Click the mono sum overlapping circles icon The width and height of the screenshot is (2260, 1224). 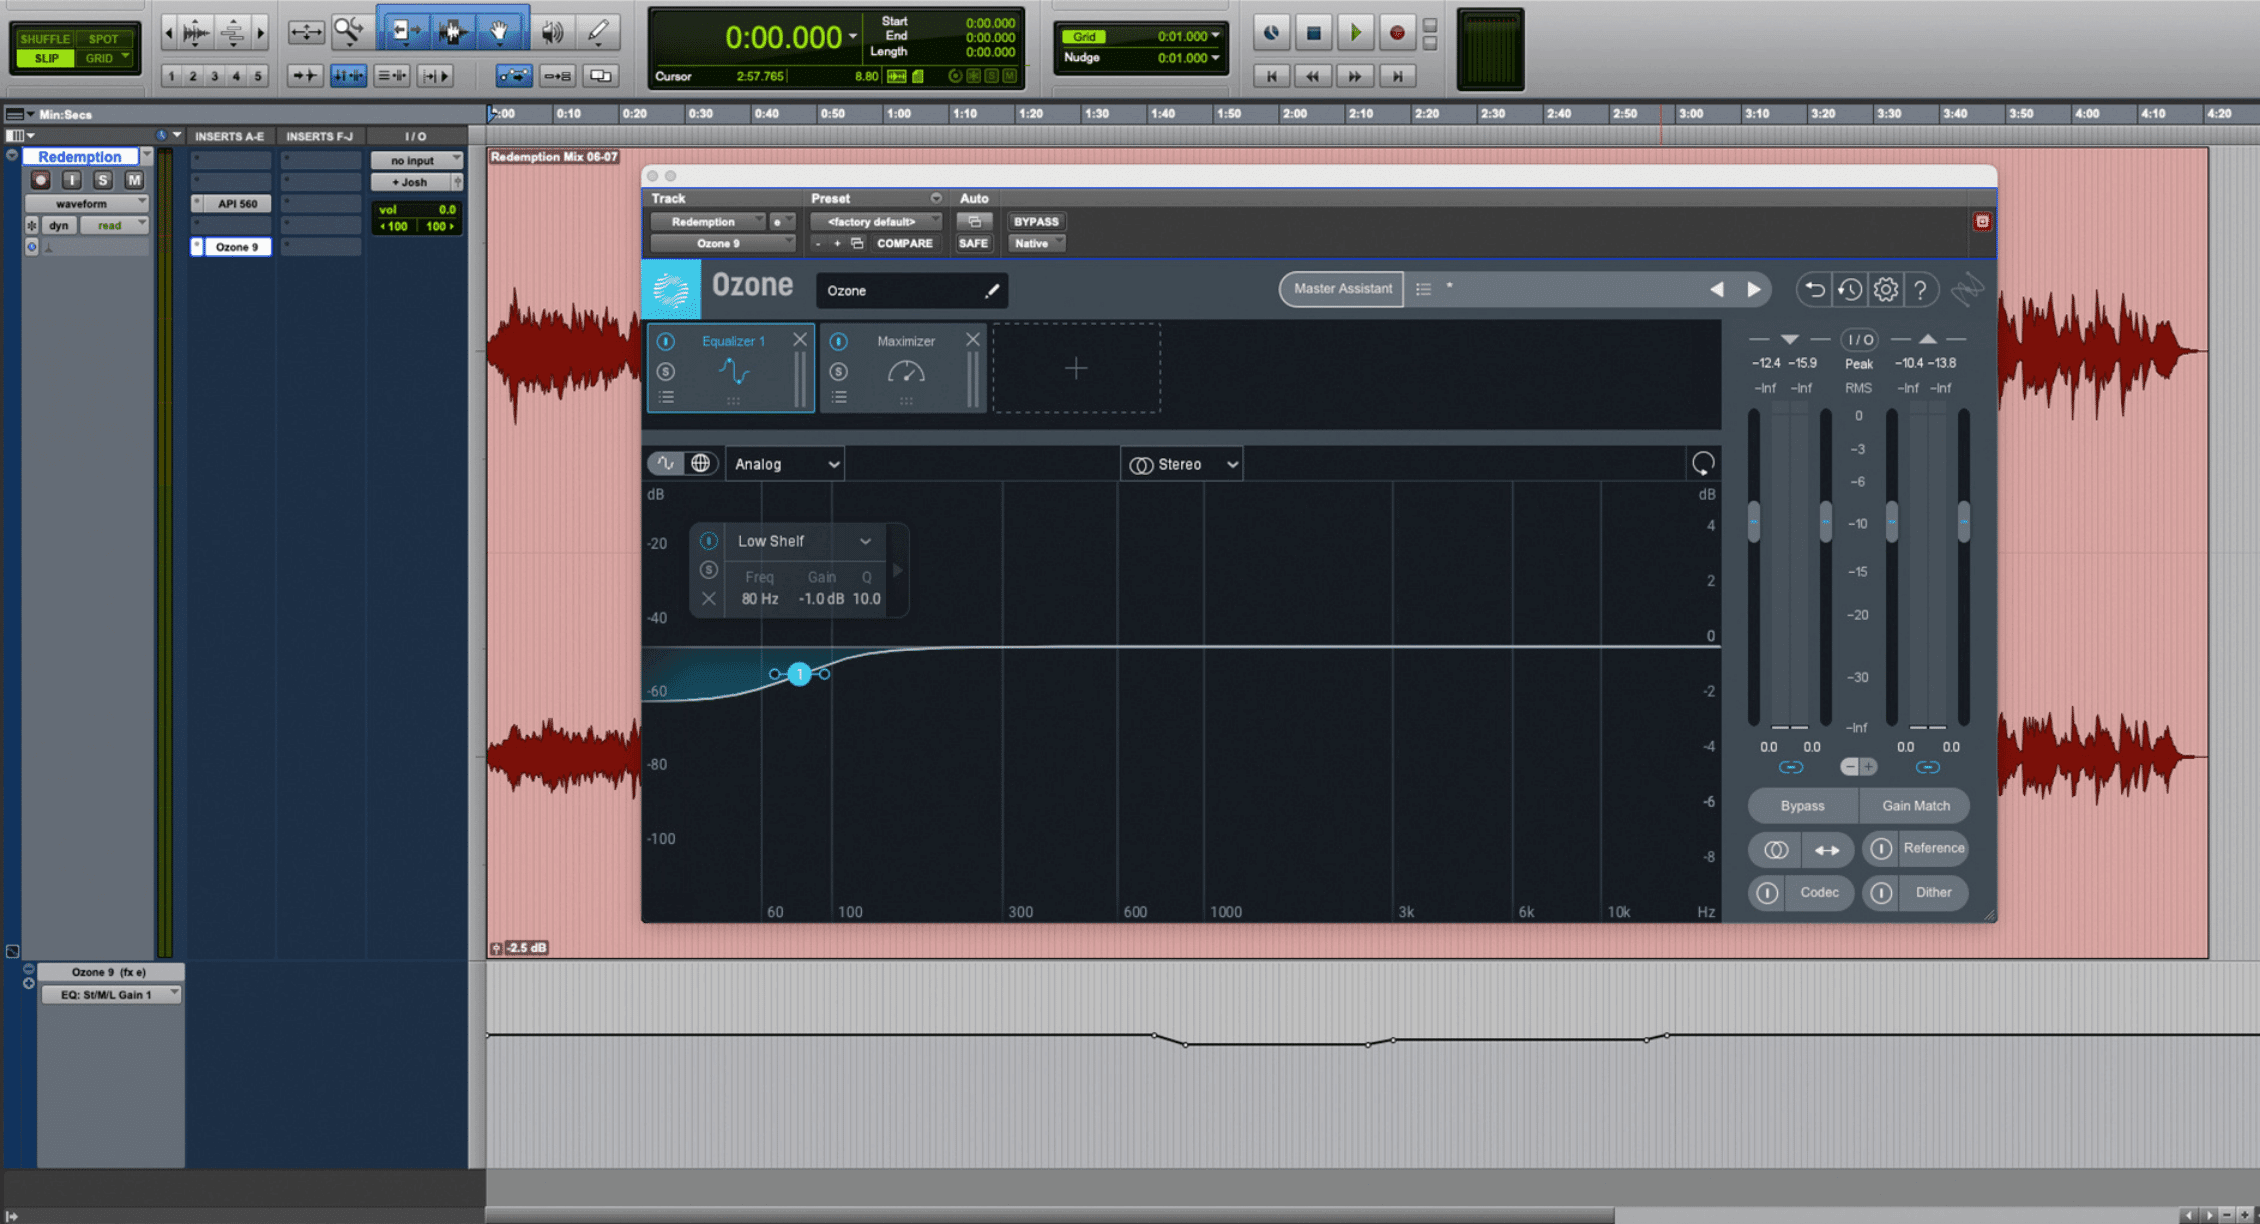(1776, 850)
